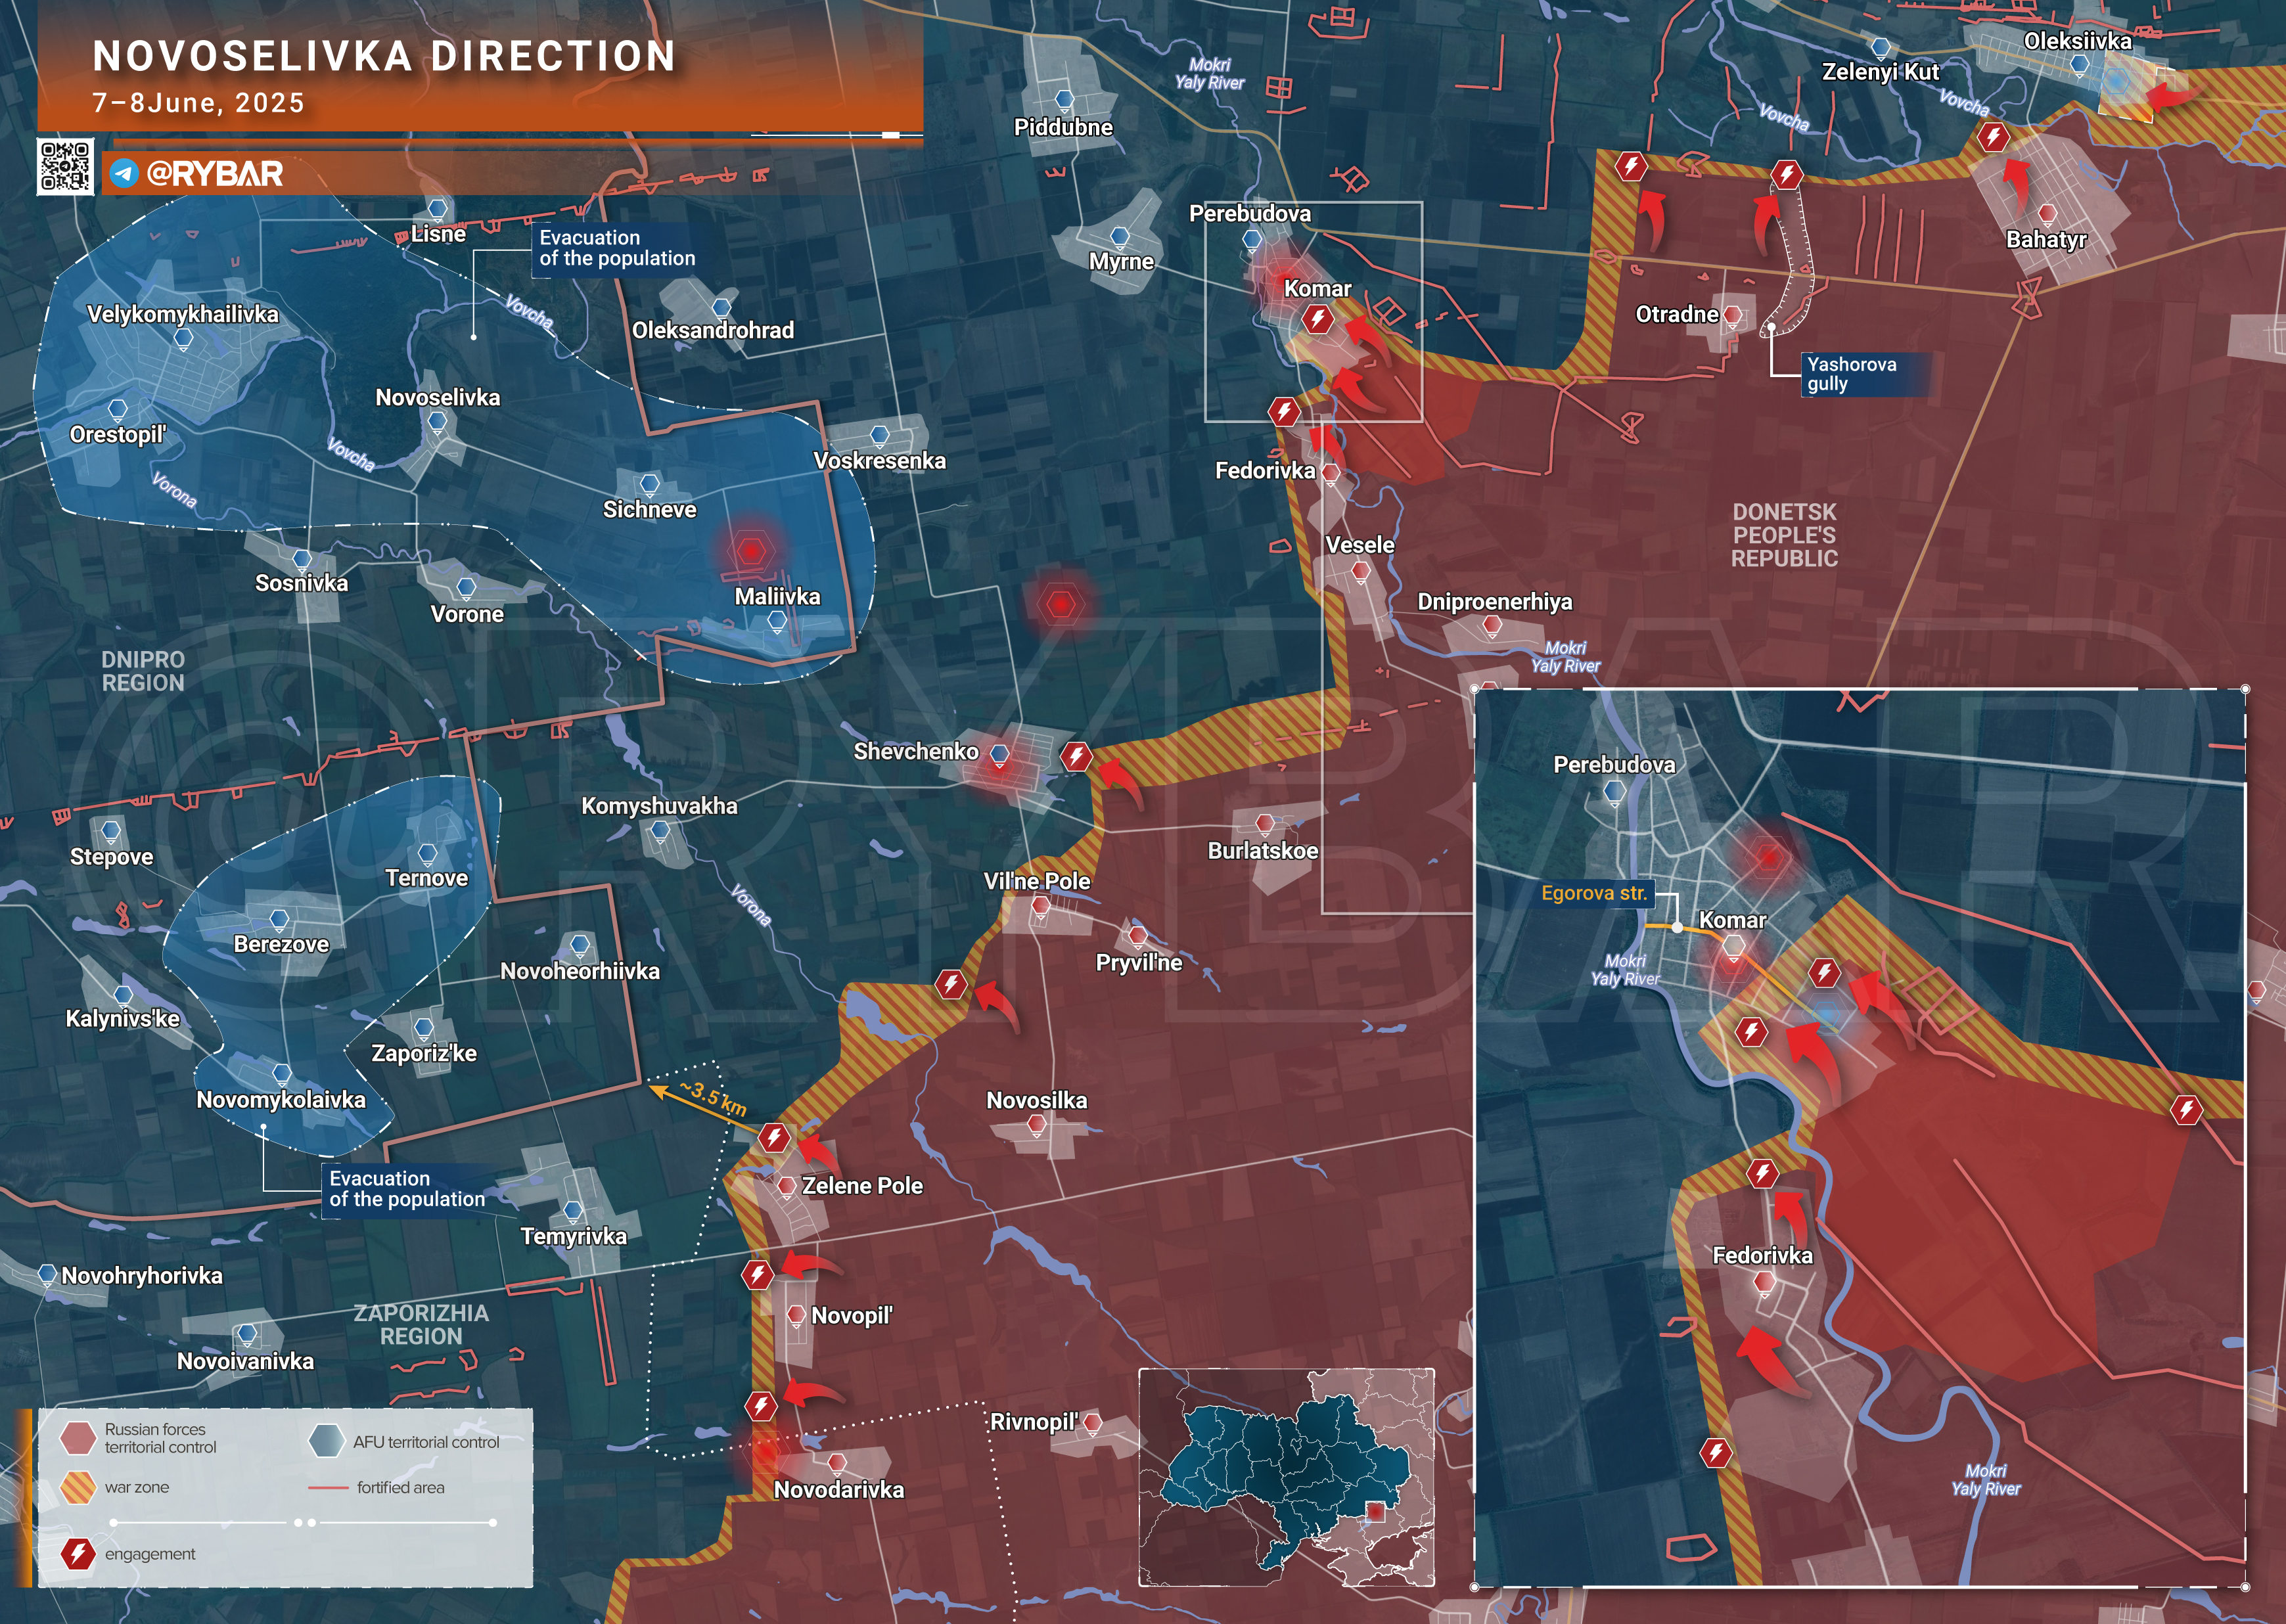Click the engagement marker above Zelene Pole
Screen dimensions: 2286x1624
pyautogui.click(x=773, y=1137)
